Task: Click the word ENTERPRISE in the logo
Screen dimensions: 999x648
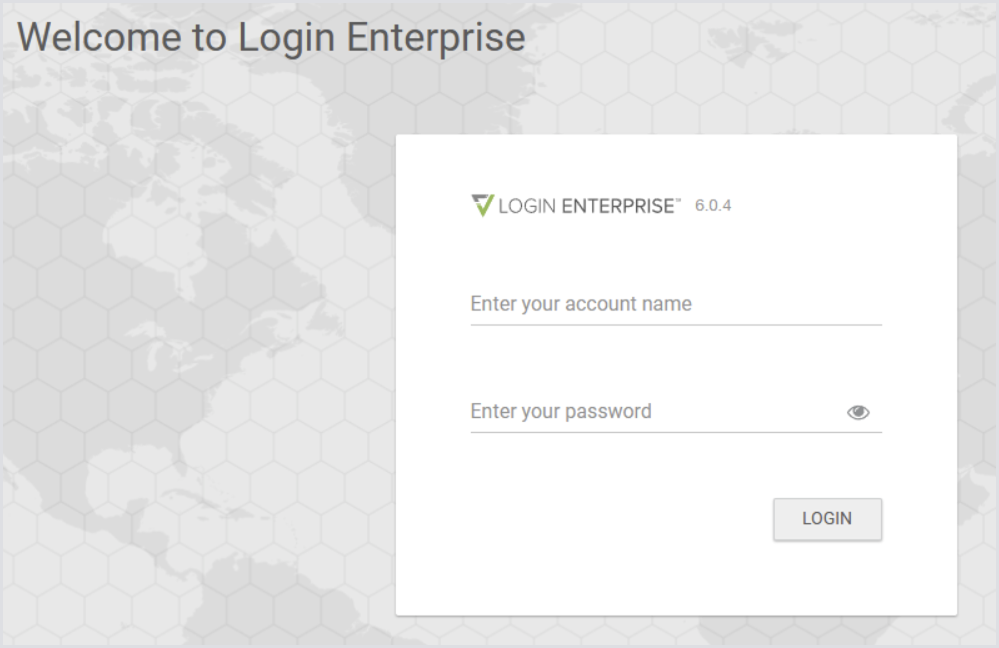Action: point(617,206)
